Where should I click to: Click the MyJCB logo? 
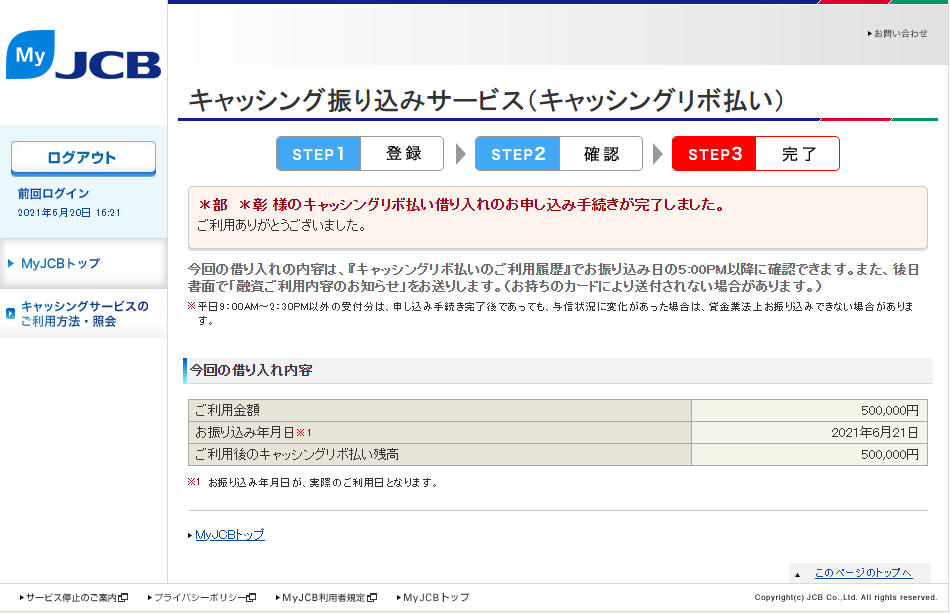(83, 56)
